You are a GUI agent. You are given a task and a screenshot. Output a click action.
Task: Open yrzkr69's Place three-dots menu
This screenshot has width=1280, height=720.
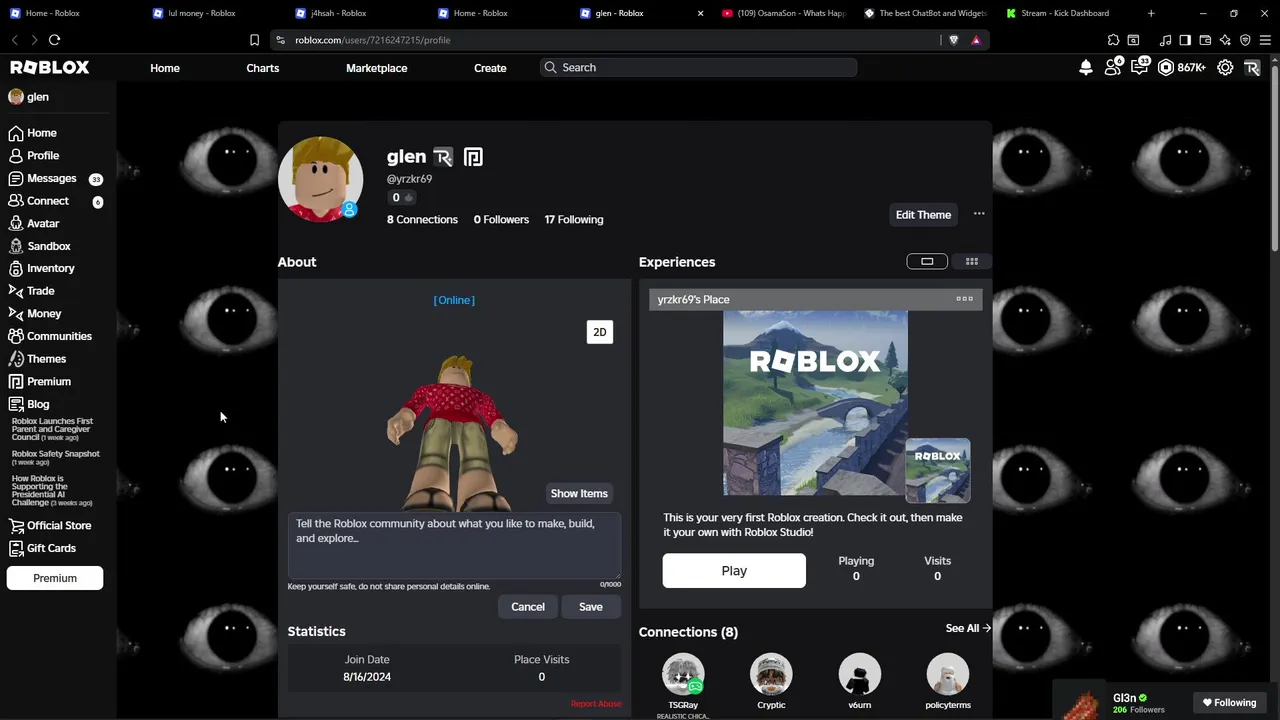[x=964, y=299]
